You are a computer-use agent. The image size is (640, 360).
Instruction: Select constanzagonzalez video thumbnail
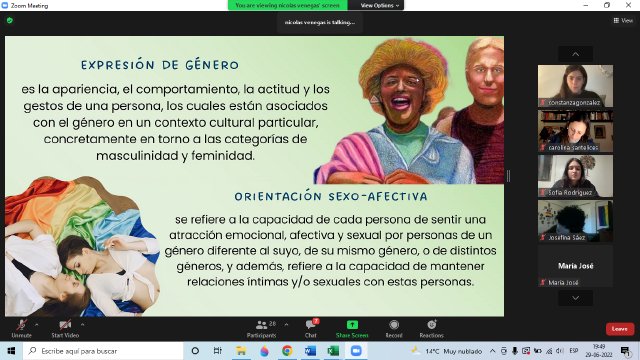[x=575, y=86]
